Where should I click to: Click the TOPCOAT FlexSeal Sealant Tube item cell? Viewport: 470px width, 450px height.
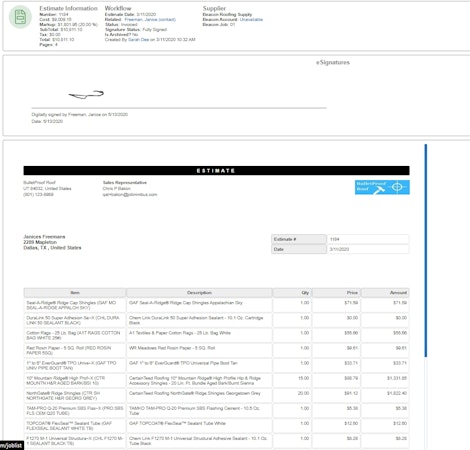(75, 426)
